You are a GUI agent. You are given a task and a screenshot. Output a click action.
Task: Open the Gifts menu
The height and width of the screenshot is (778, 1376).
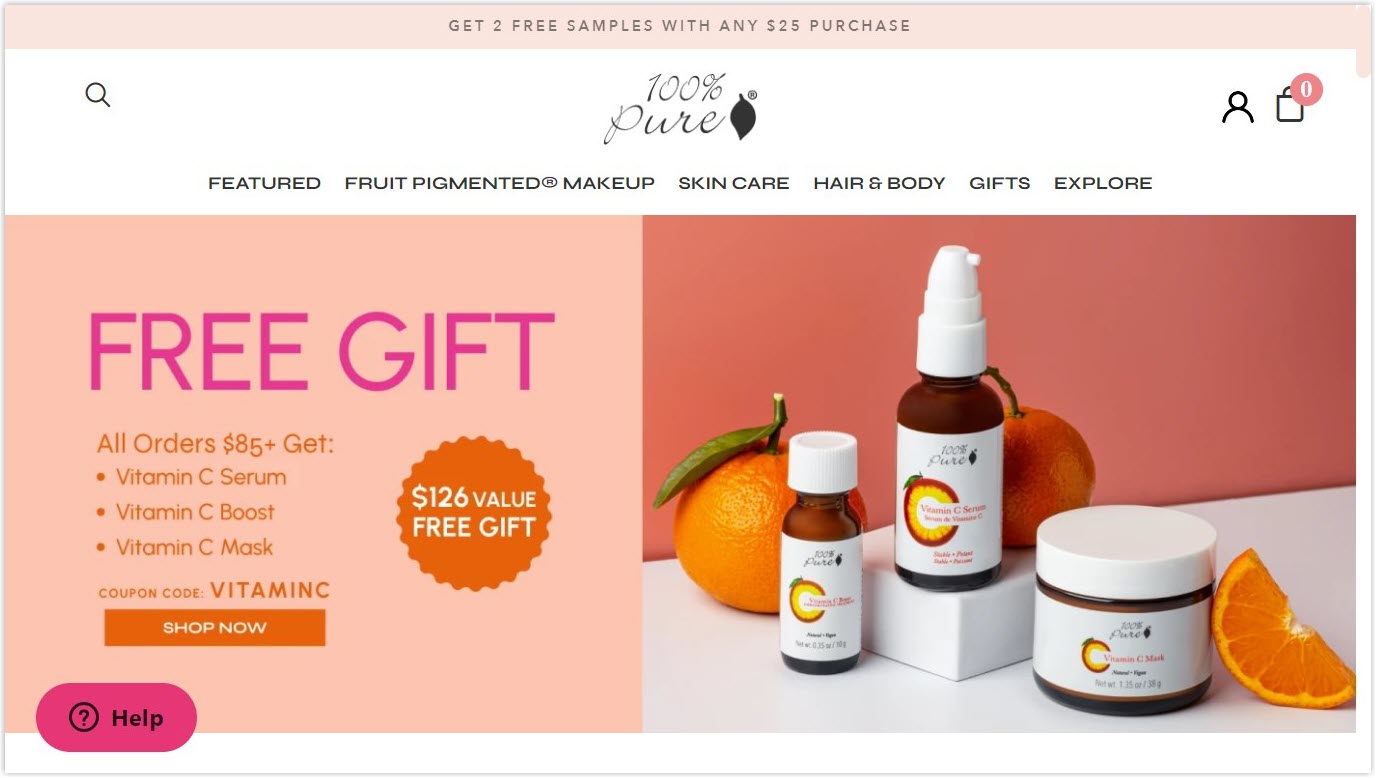coord(999,183)
